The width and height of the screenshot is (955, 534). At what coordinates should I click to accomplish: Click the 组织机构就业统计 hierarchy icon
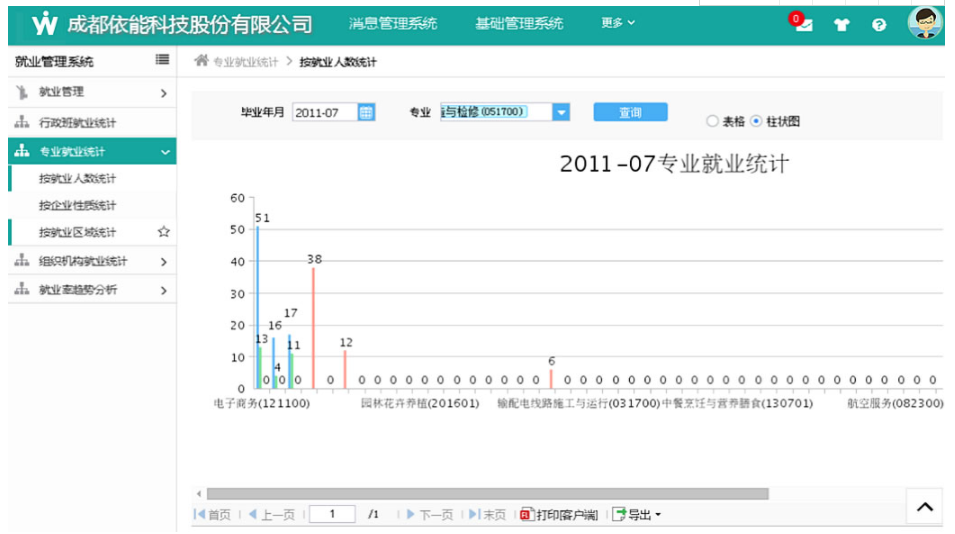point(22,261)
